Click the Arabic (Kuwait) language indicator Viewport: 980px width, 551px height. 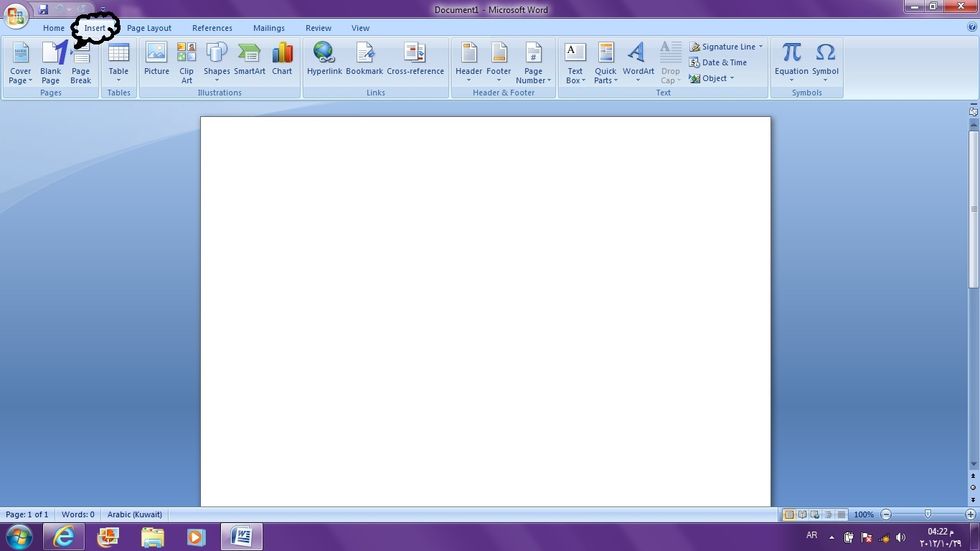pos(134,515)
